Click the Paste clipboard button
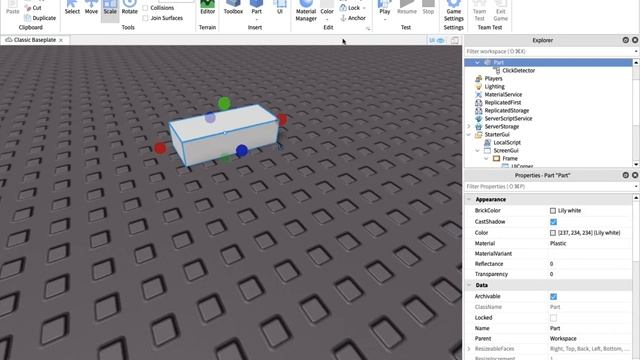 13,7
